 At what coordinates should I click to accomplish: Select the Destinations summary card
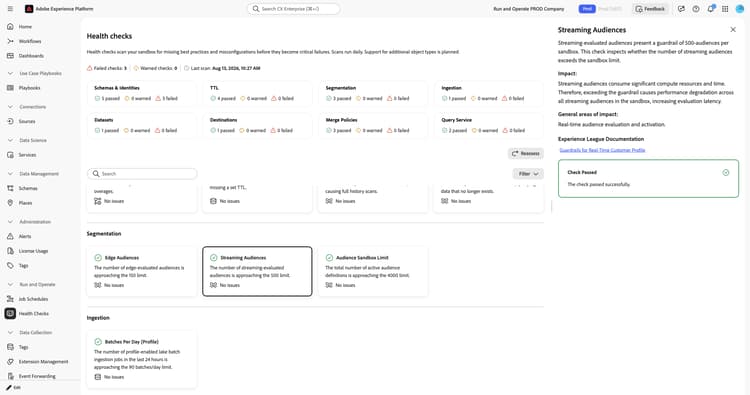(x=257, y=125)
